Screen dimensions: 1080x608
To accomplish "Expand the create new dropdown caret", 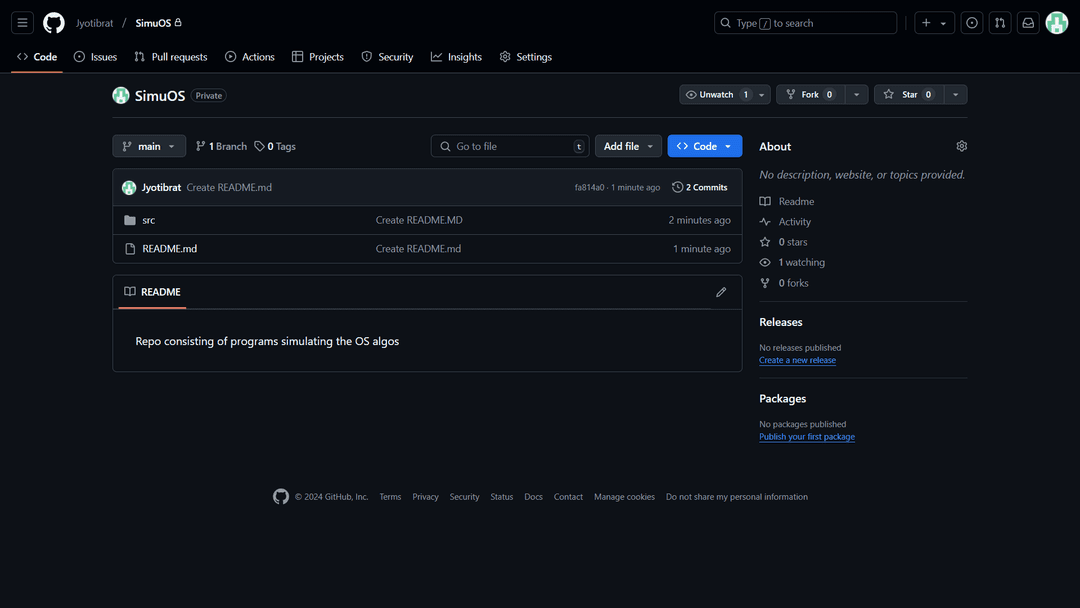I will (x=943, y=23).
